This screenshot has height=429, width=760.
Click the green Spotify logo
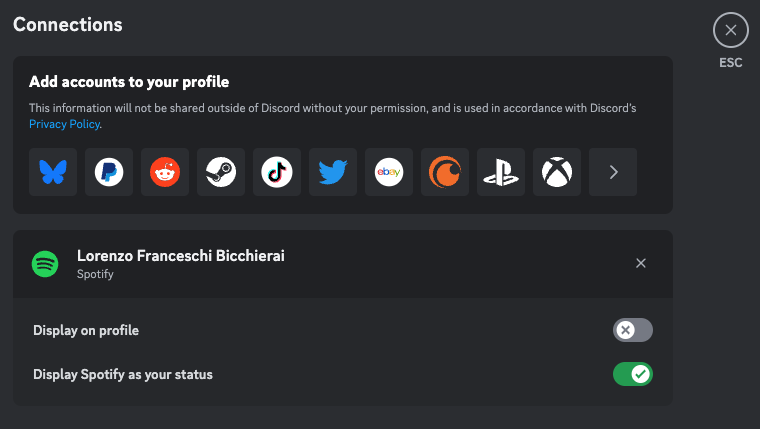pos(45,264)
